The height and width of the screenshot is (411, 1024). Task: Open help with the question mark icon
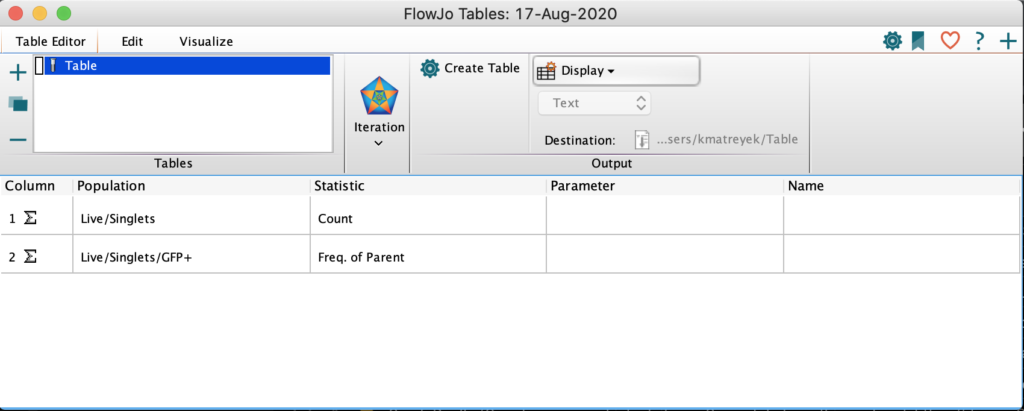click(978, 41)
